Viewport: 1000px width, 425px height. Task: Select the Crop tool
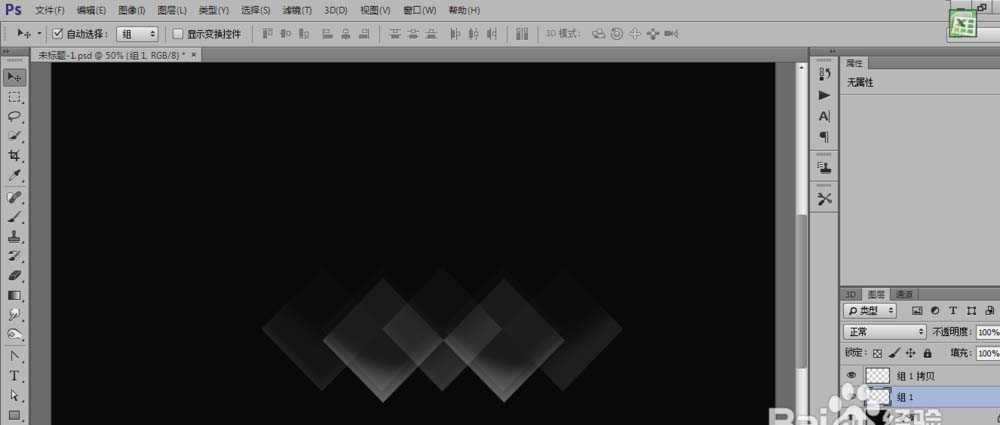15,156
